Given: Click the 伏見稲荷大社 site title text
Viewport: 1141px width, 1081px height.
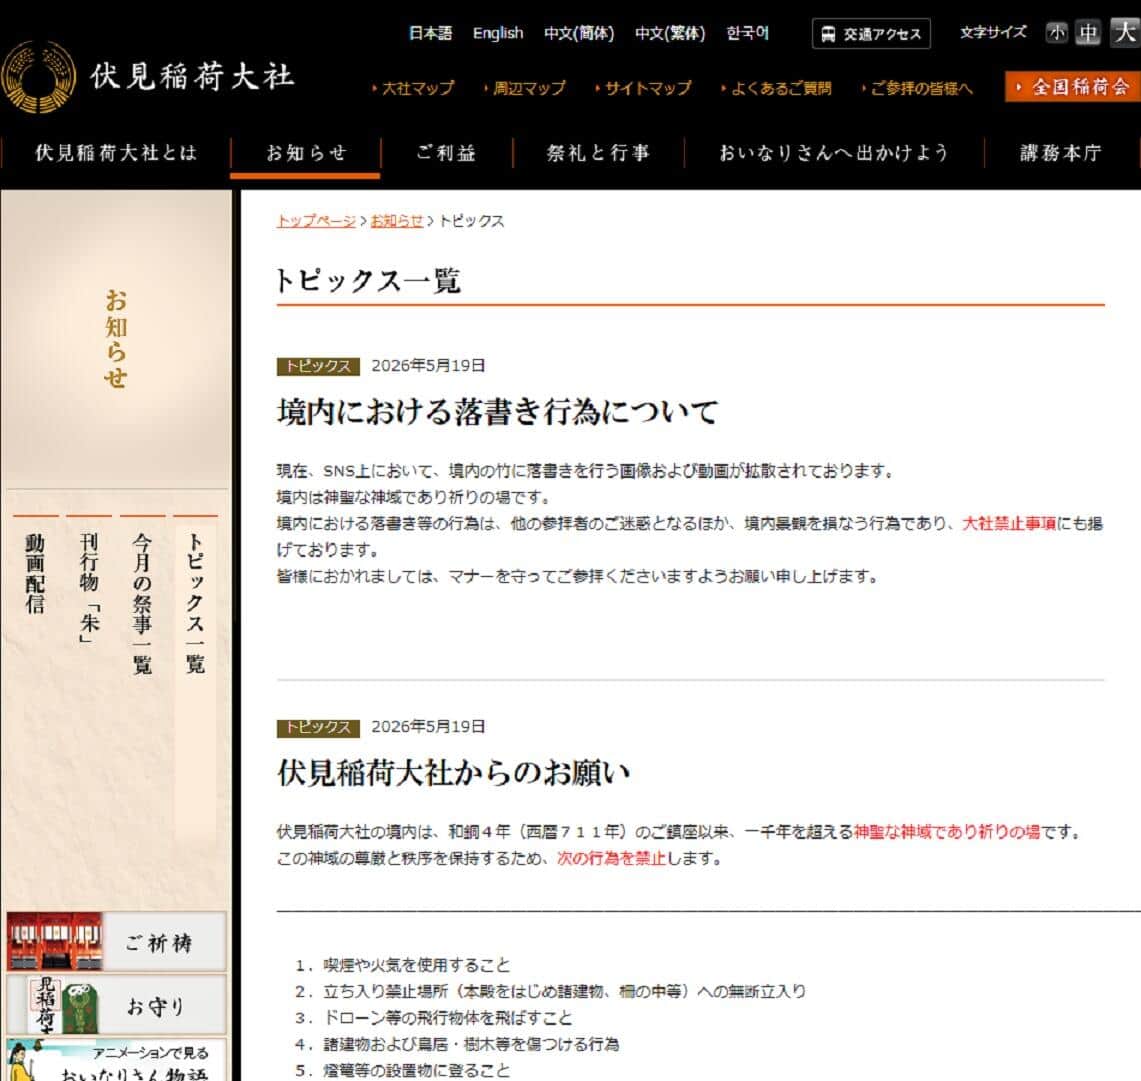Looking at the screenshot, I should point(193,76).
